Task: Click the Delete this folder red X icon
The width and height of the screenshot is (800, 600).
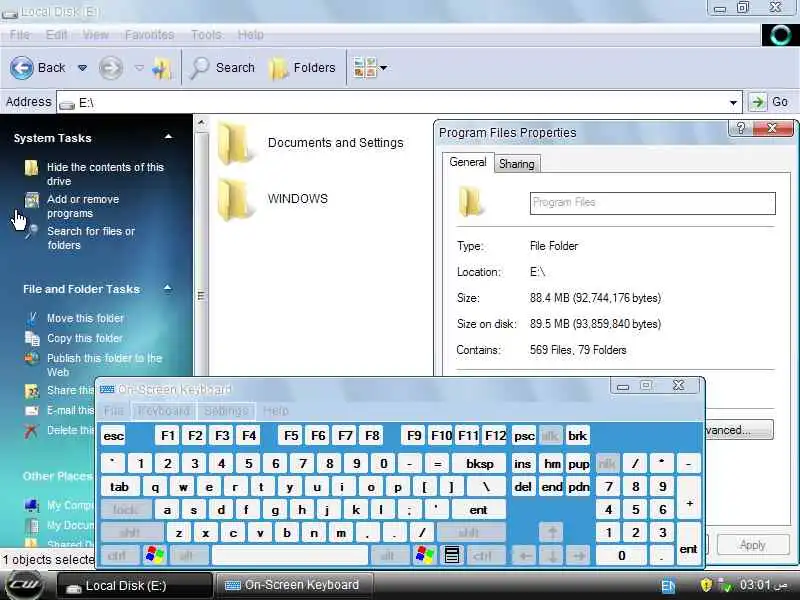Action: [31, 431]
